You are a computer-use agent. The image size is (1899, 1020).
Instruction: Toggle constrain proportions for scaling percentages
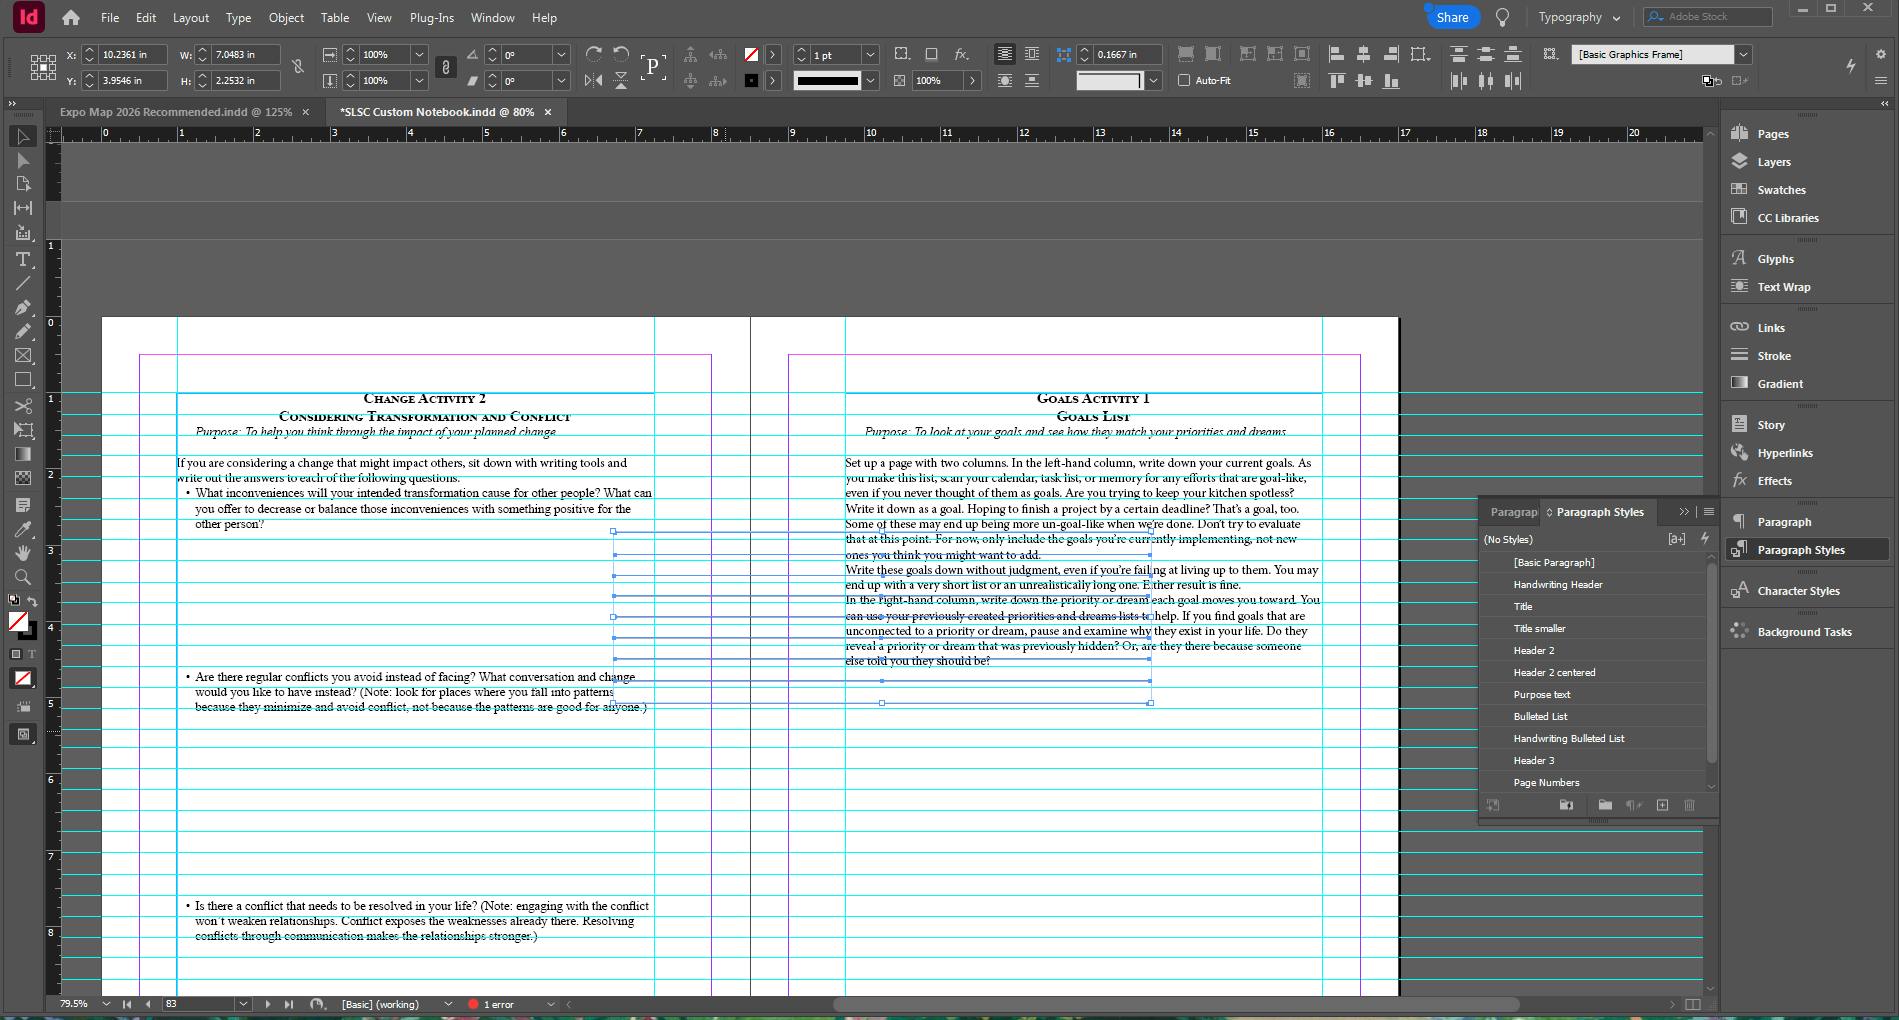click(446, 67)
